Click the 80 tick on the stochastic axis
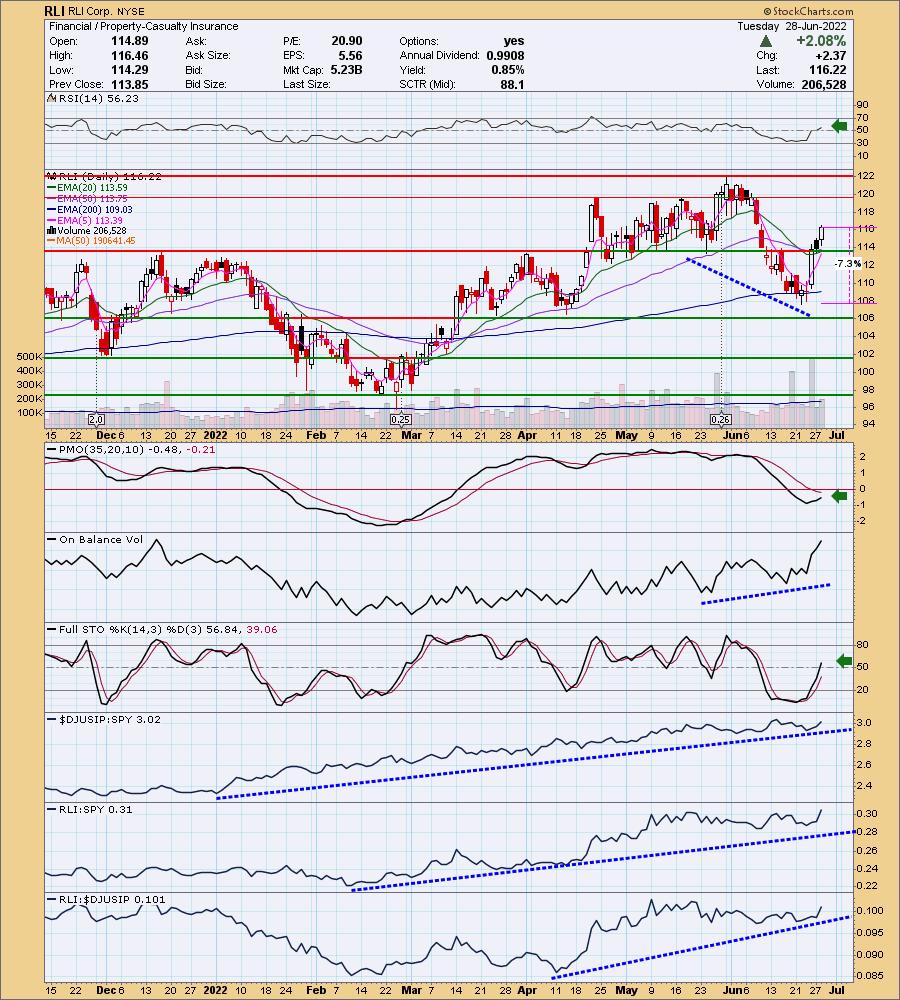Image resolution: width=900 pixels, height=1000 pixels. tap(863, 645)
